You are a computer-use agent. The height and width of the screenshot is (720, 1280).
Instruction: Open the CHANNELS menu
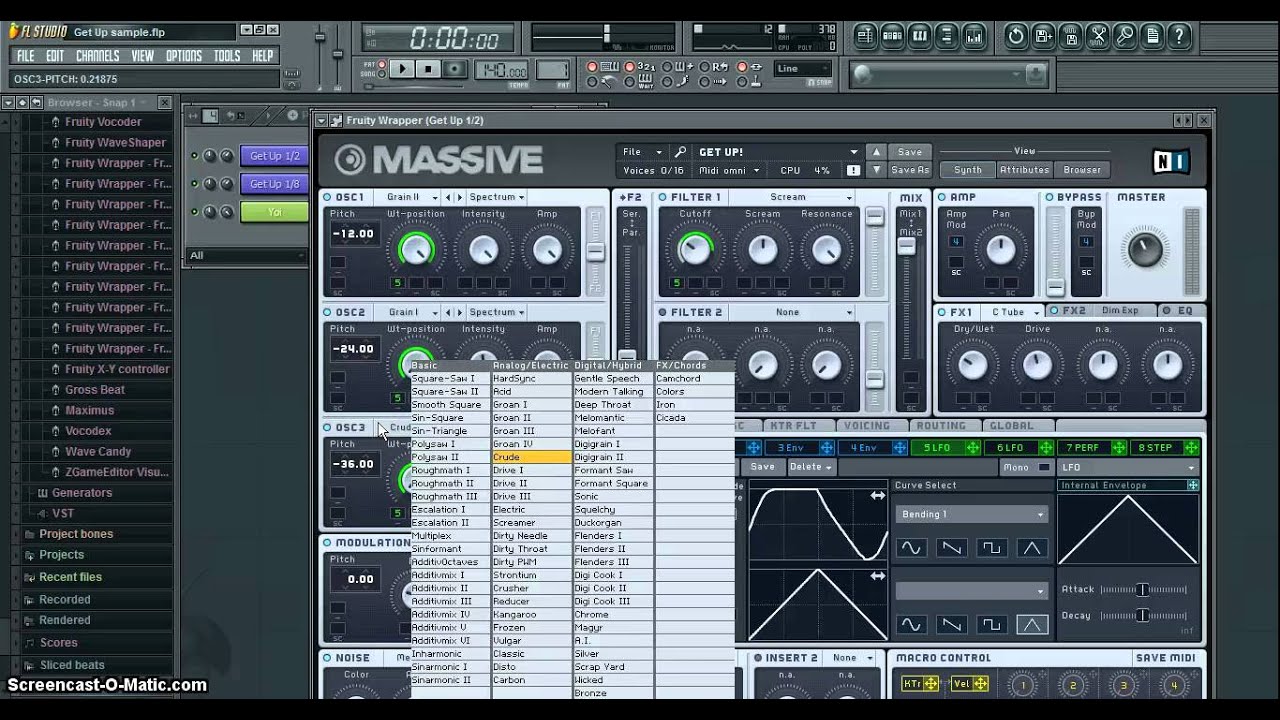97,56
